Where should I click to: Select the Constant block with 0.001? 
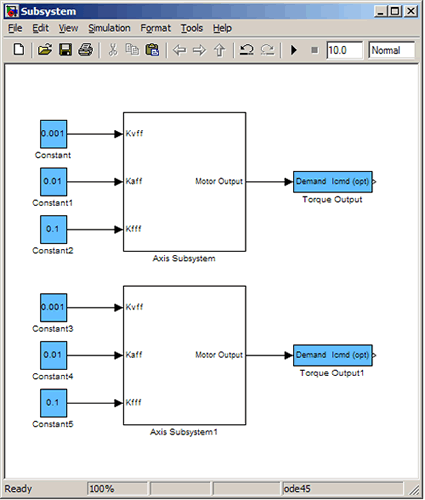(x=53, y=134)
